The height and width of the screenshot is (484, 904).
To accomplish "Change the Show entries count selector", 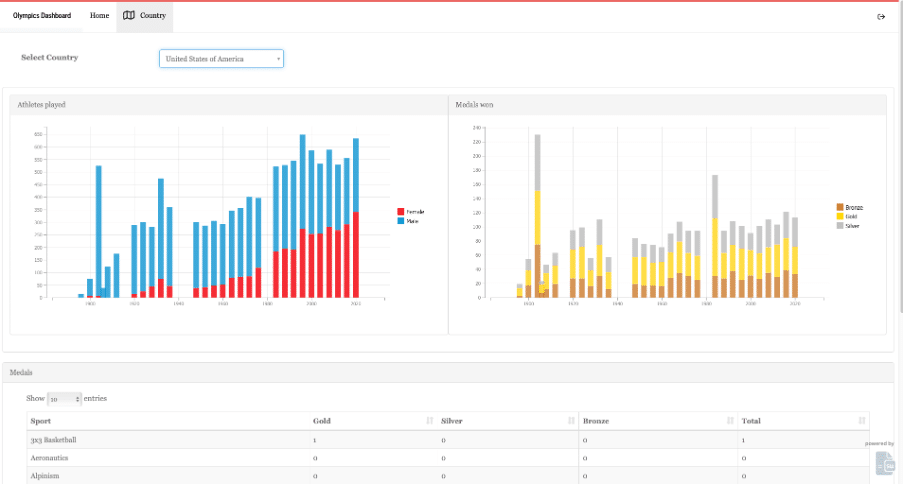I will 64,399.
